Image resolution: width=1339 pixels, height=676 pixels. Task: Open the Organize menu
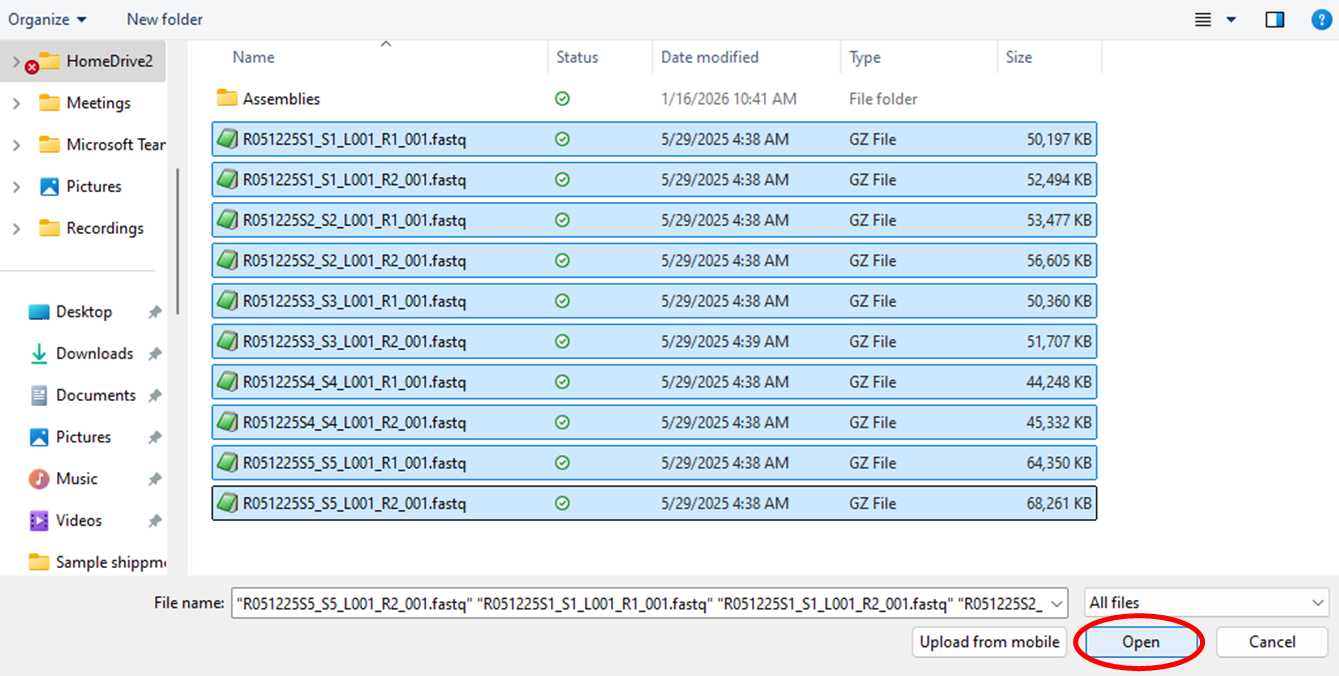click(47, 19)
